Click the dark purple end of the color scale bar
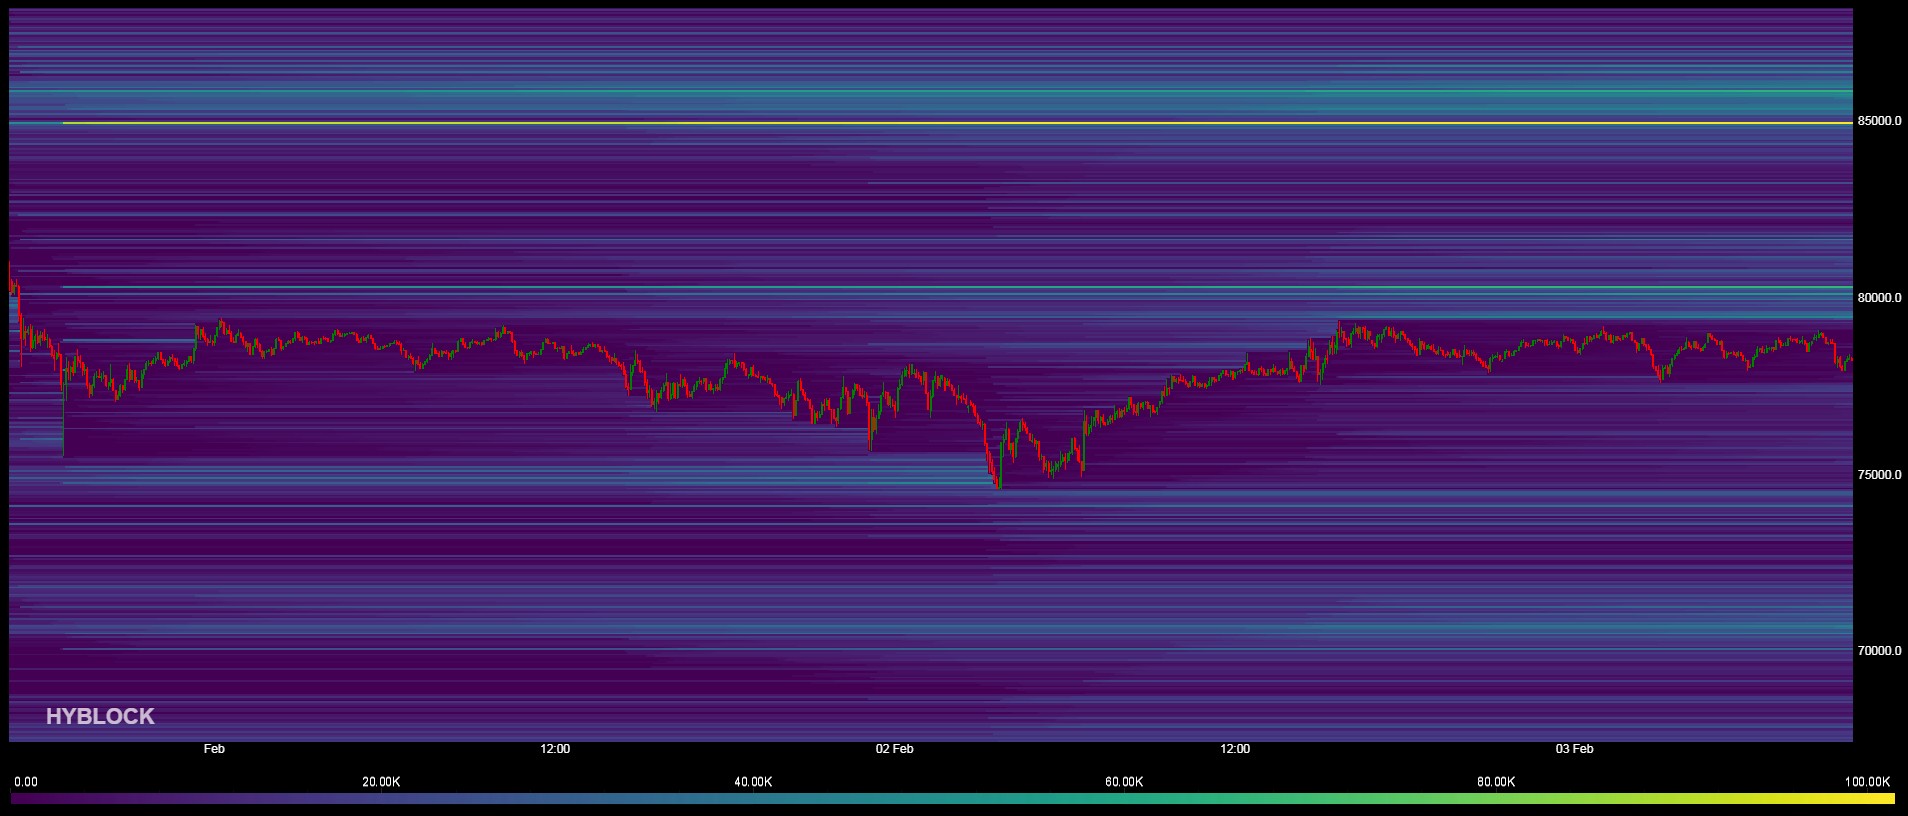Viewport: 1908px width, 816px height. point(18,799)
